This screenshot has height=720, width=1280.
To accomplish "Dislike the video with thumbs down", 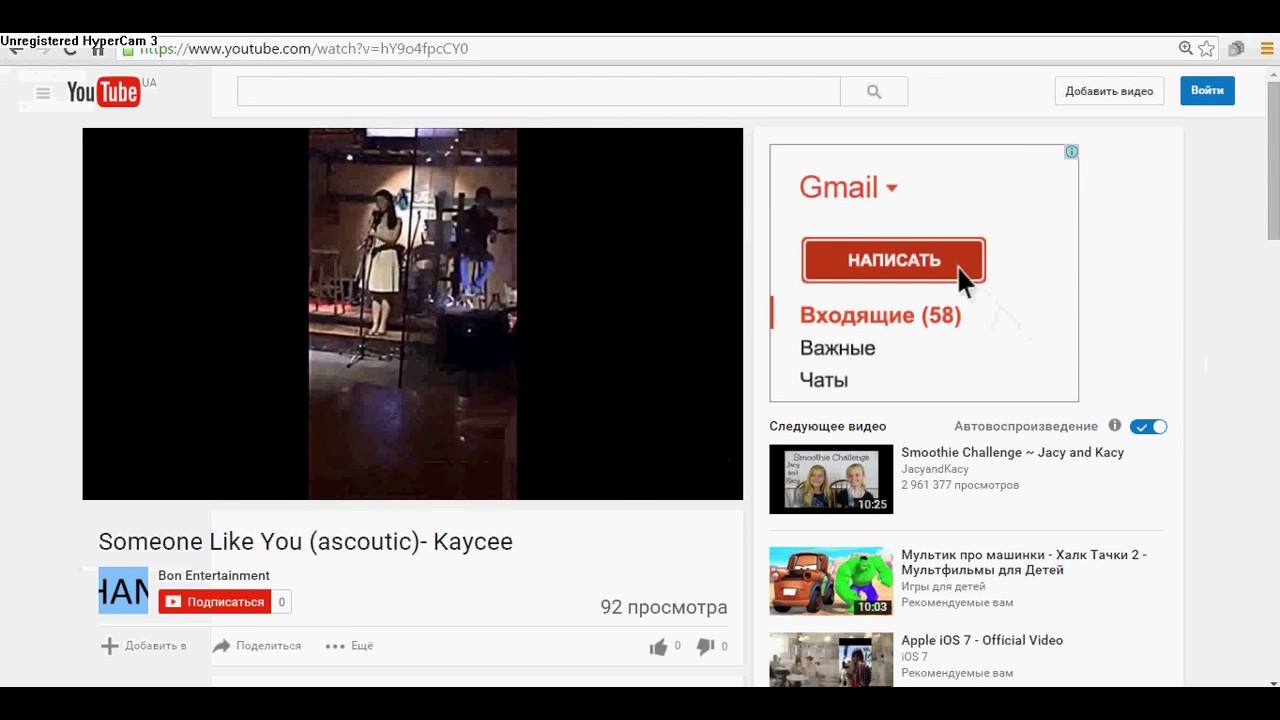I will 705,647.
